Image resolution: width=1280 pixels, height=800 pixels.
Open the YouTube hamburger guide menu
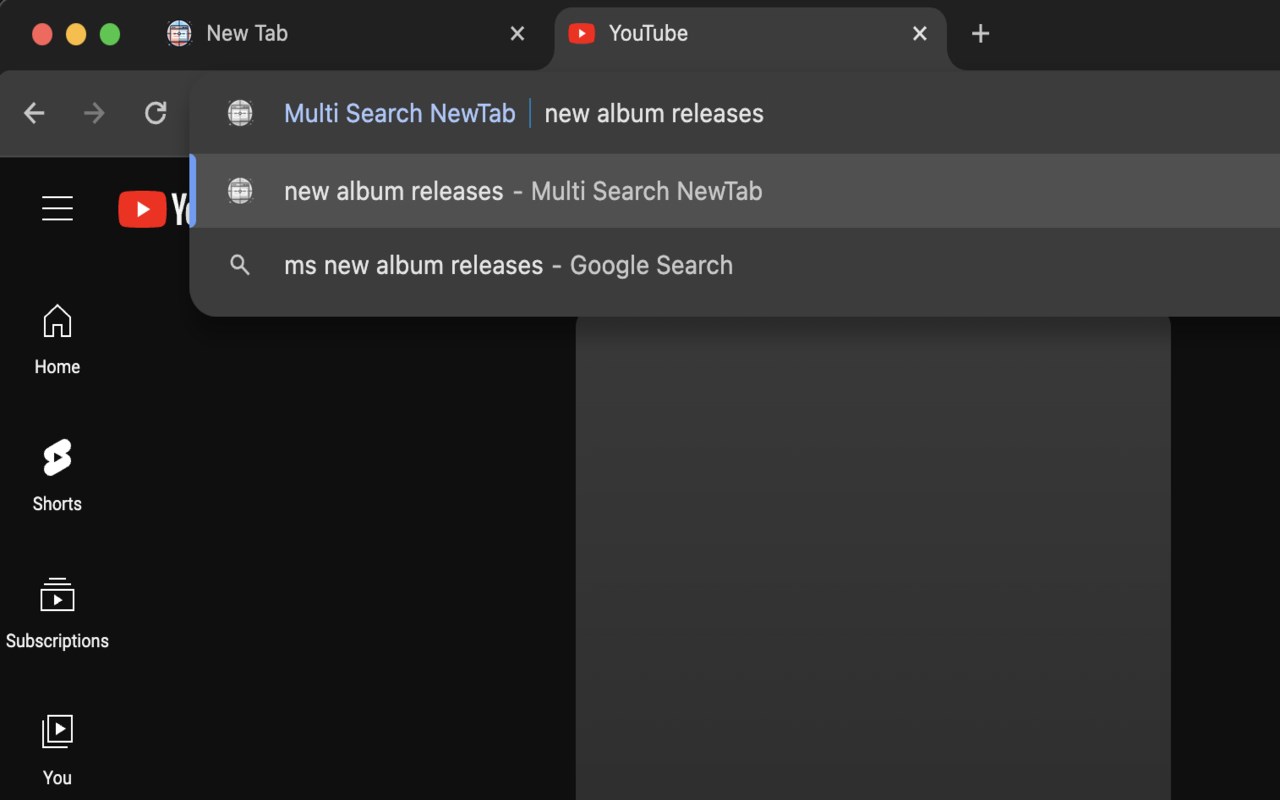pos(57,208)
